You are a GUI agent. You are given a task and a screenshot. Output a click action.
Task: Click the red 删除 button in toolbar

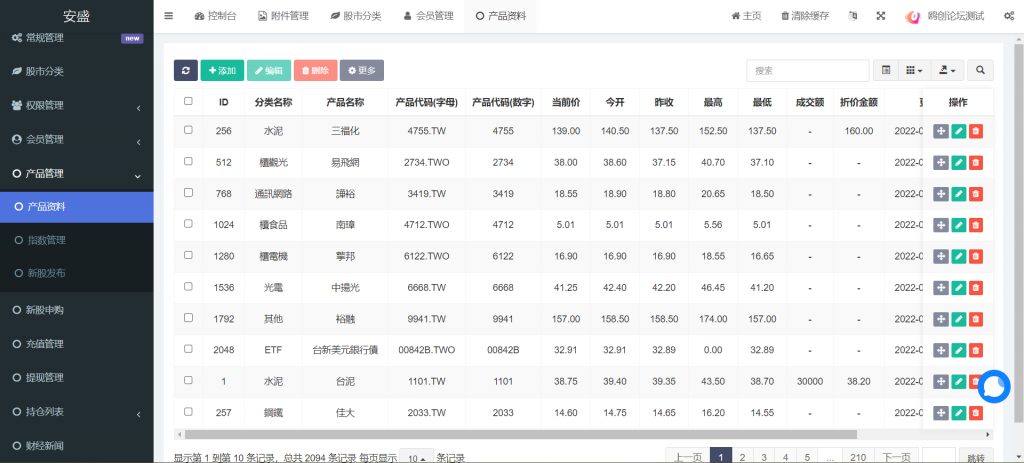tap(315, 71)
